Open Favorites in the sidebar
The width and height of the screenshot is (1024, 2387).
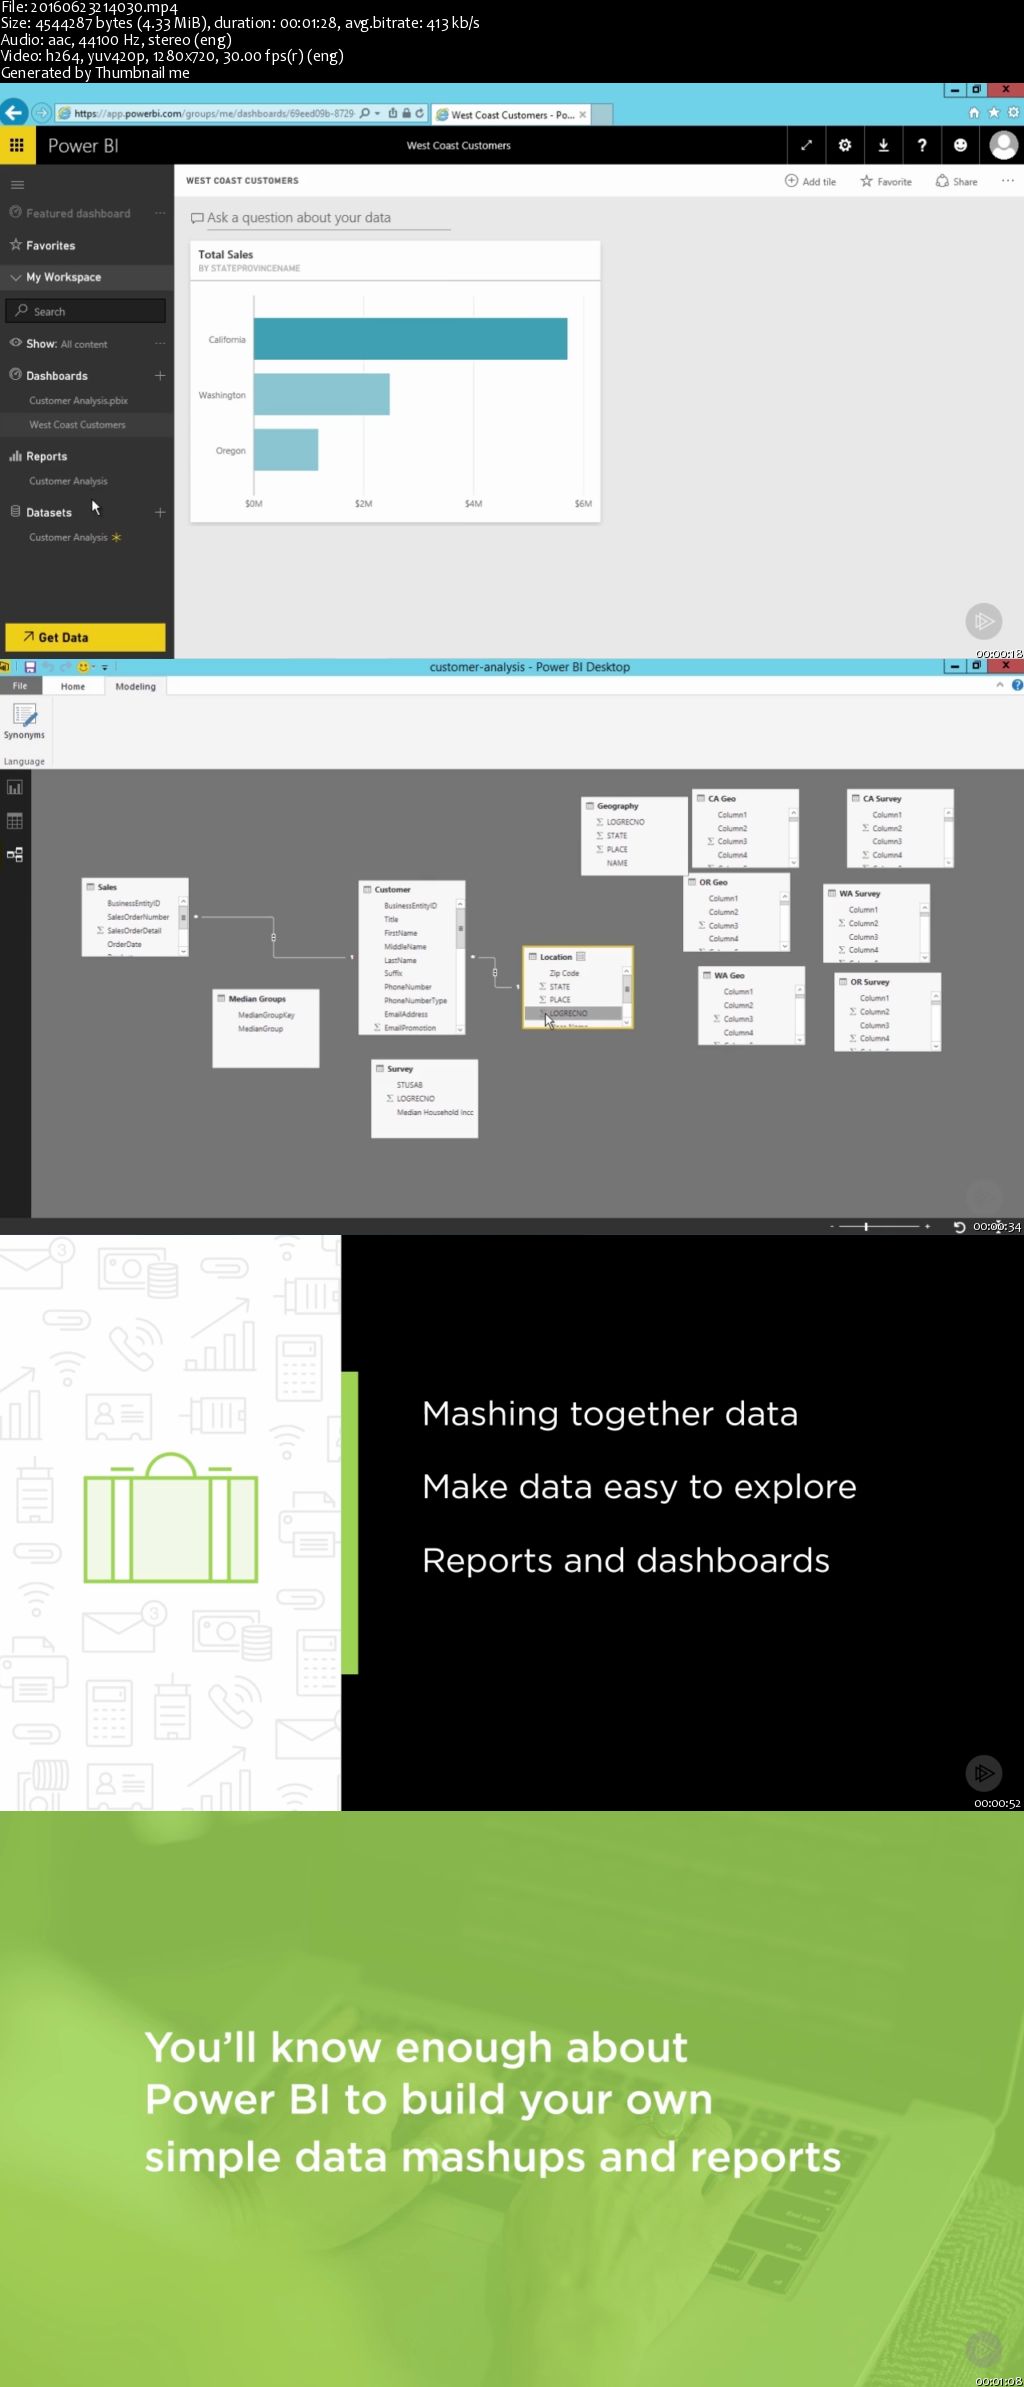tap(42, 245)
